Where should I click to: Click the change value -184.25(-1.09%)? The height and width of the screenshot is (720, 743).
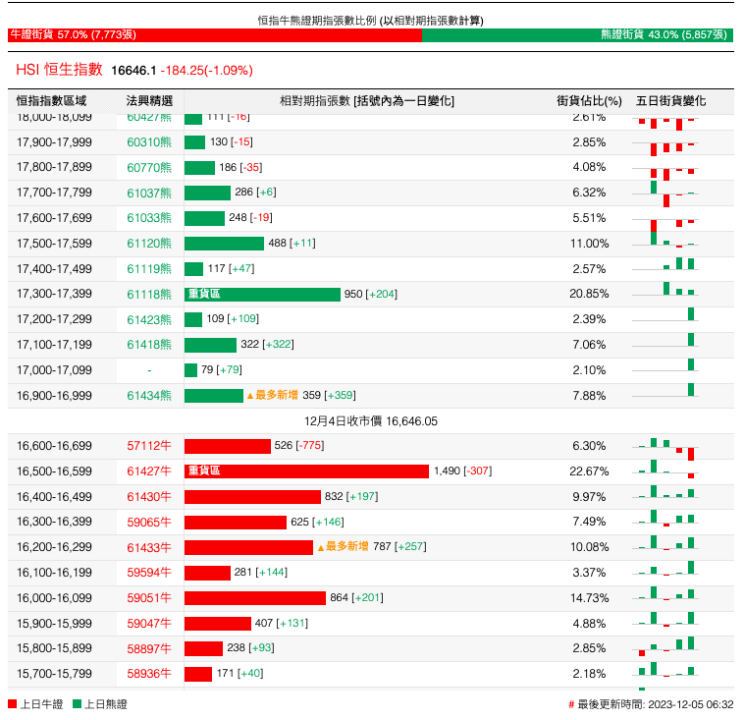(207, 71)
